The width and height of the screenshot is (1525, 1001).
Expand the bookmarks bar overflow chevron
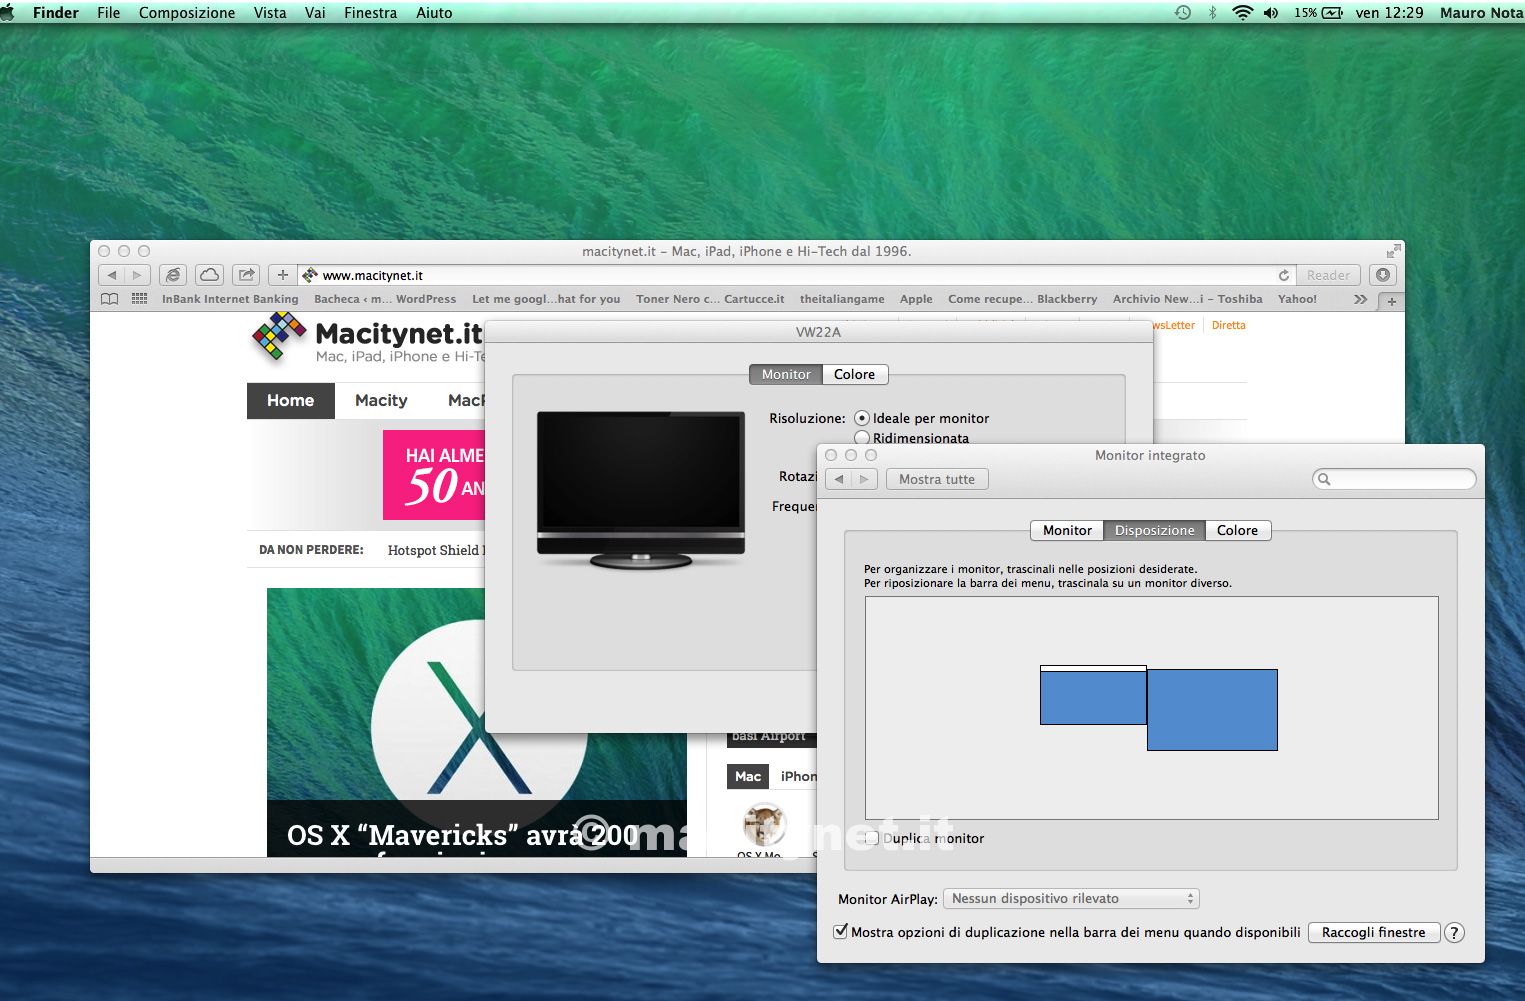point(1360,299)
